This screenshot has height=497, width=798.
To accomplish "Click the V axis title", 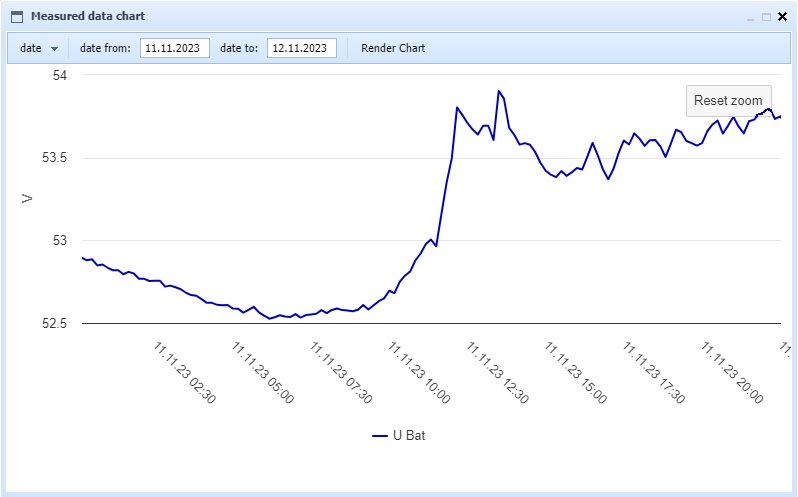I will (x=27, y=199).
